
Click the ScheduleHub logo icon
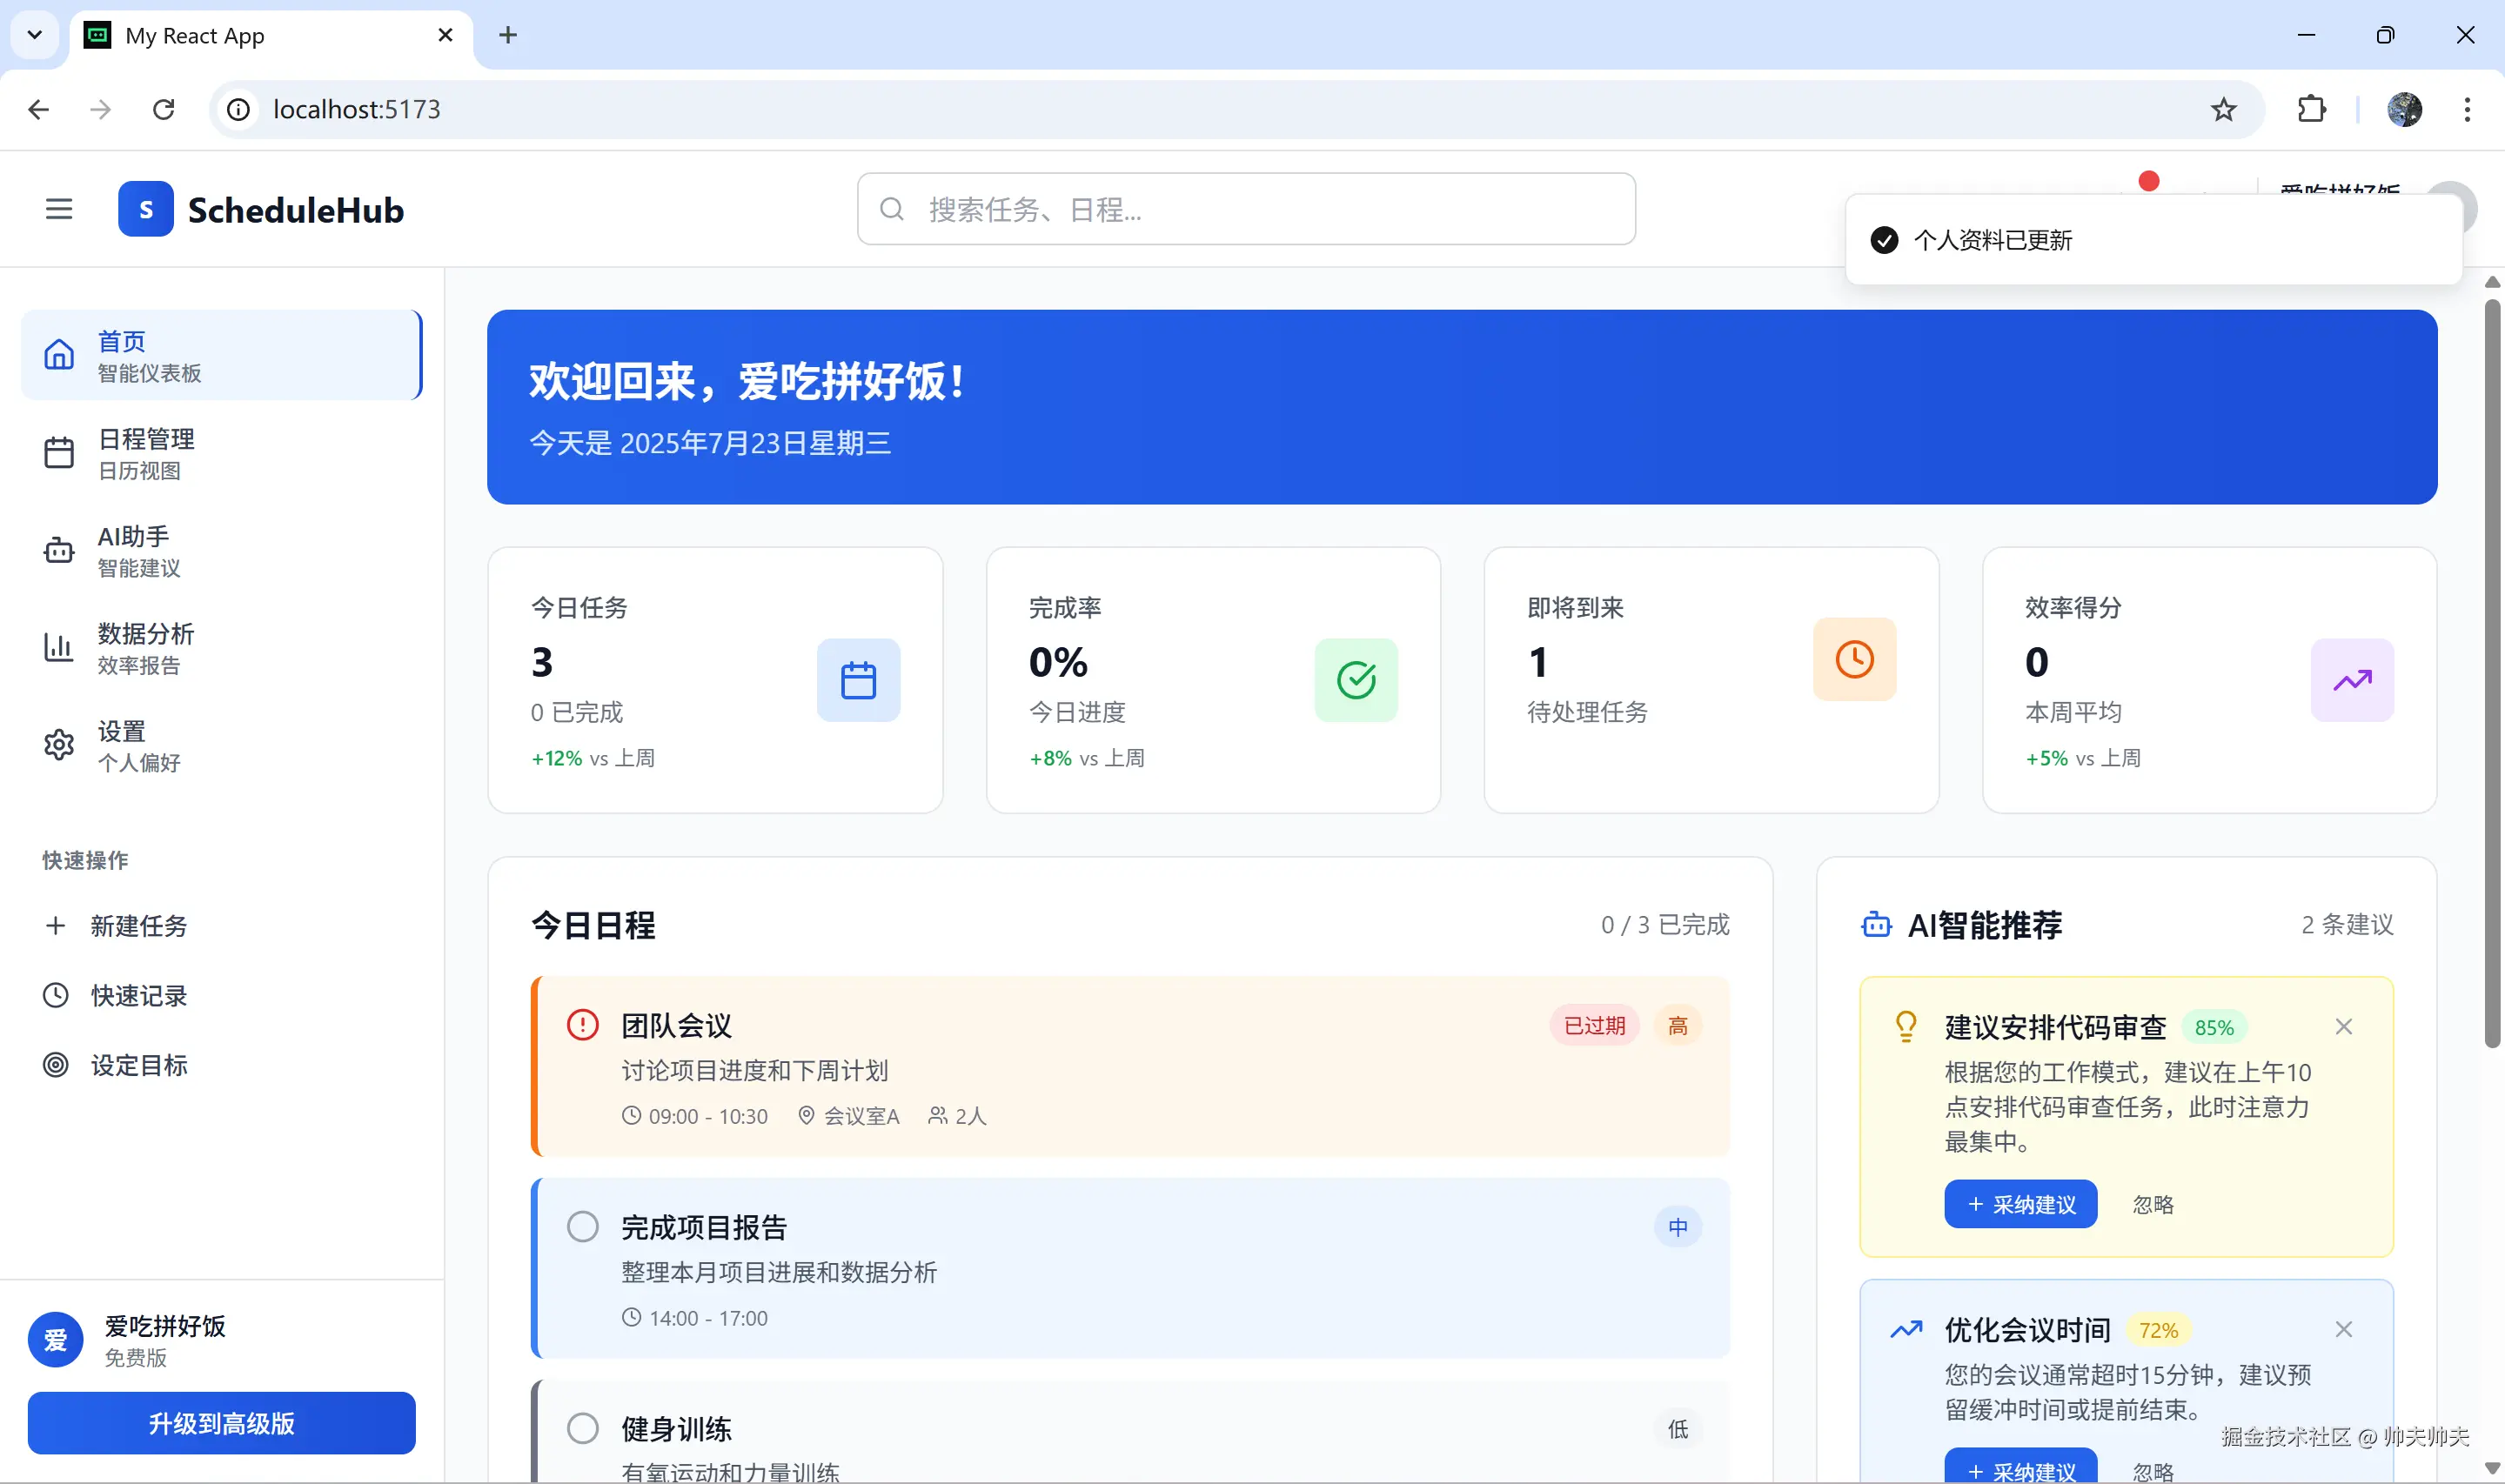tap(145, 209)
